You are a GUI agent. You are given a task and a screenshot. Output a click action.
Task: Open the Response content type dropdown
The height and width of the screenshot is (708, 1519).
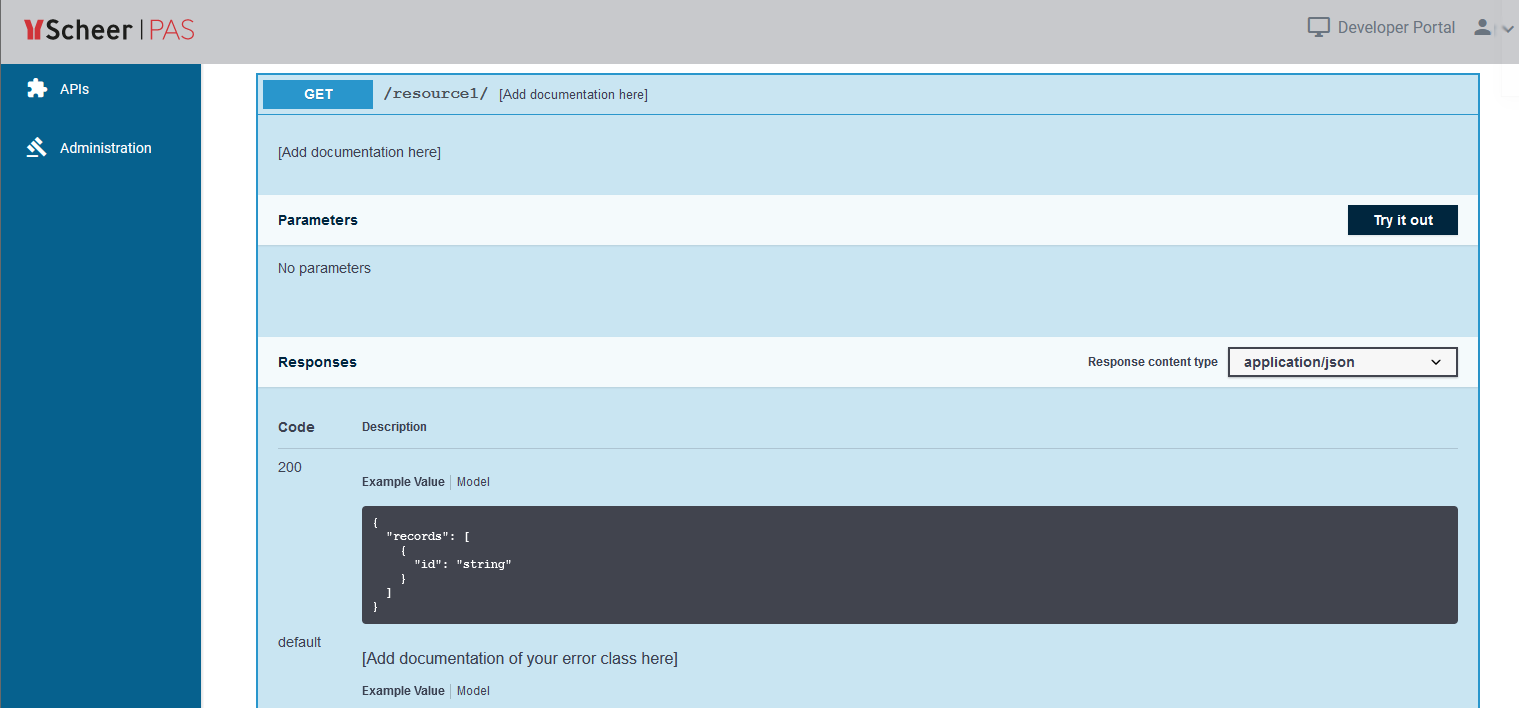click(1342, 362)
